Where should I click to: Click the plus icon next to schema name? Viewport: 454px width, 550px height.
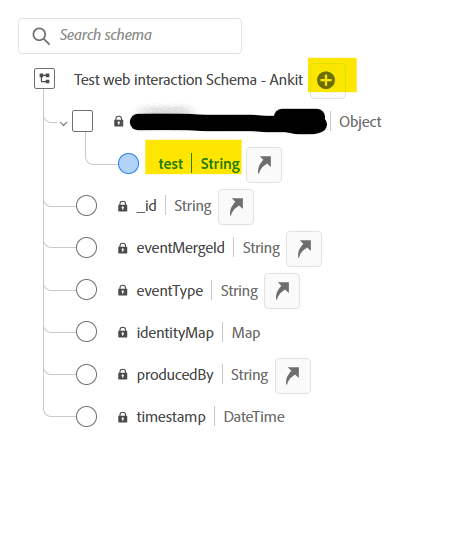coord(326,80)
